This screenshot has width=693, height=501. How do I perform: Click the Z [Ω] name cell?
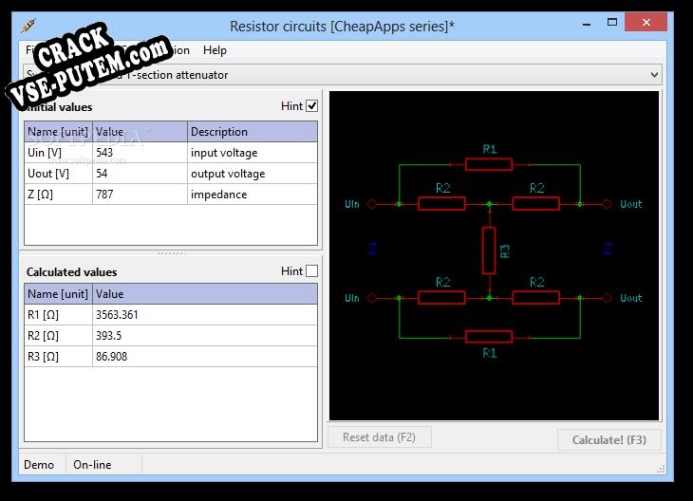58,194
